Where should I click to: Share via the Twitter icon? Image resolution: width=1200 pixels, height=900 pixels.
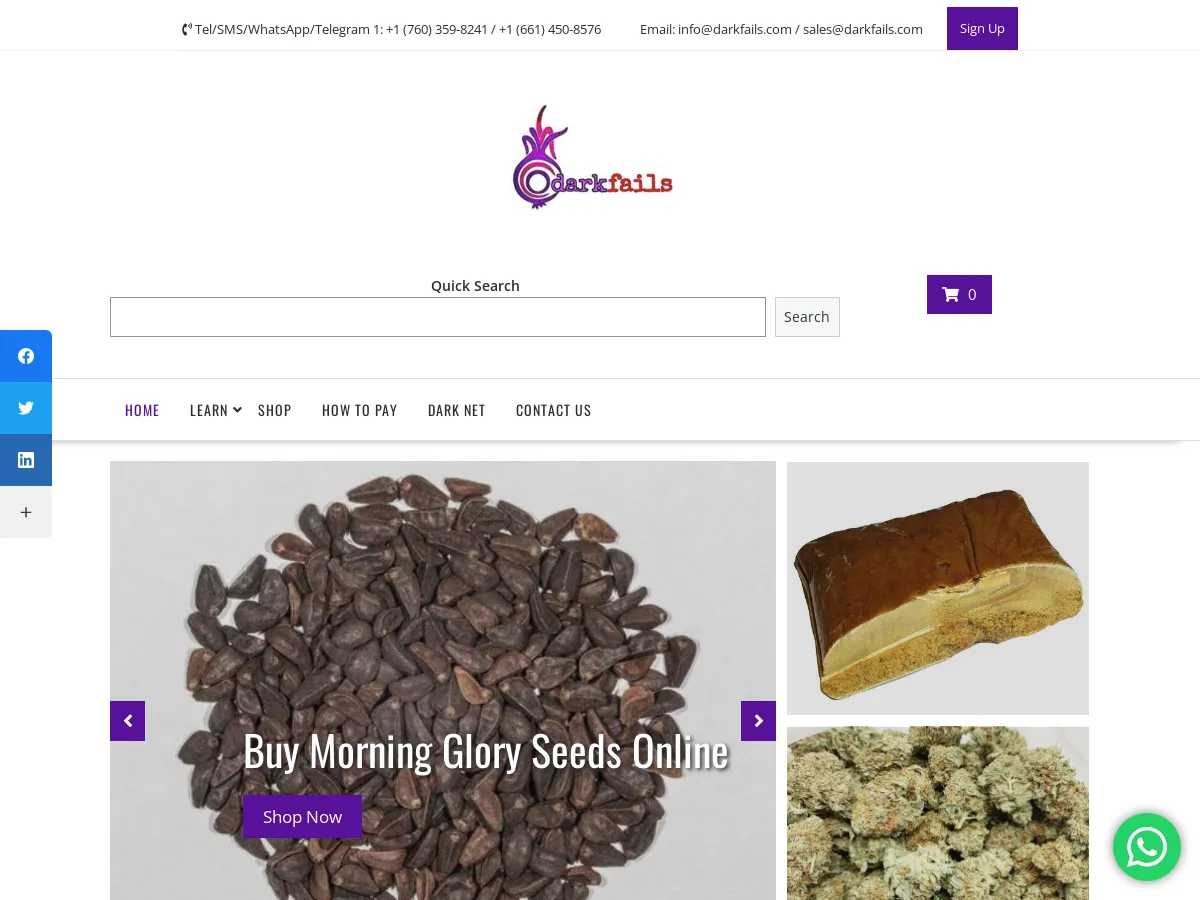point(26,408)
